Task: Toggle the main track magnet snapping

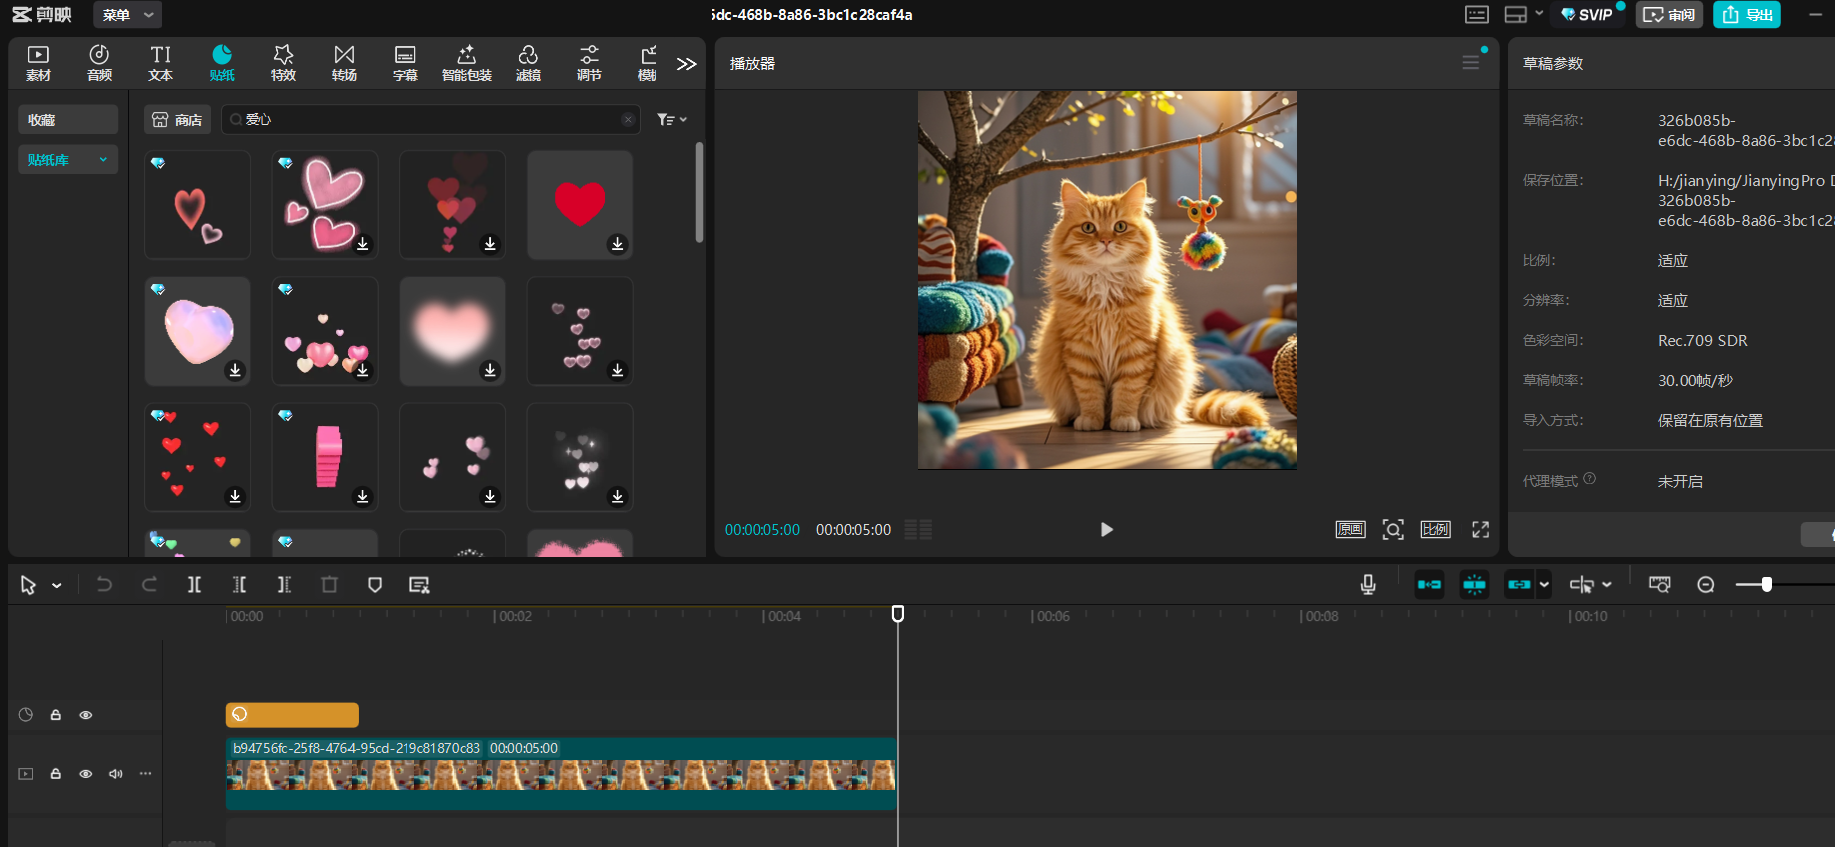Action: tap(1429, 585)
